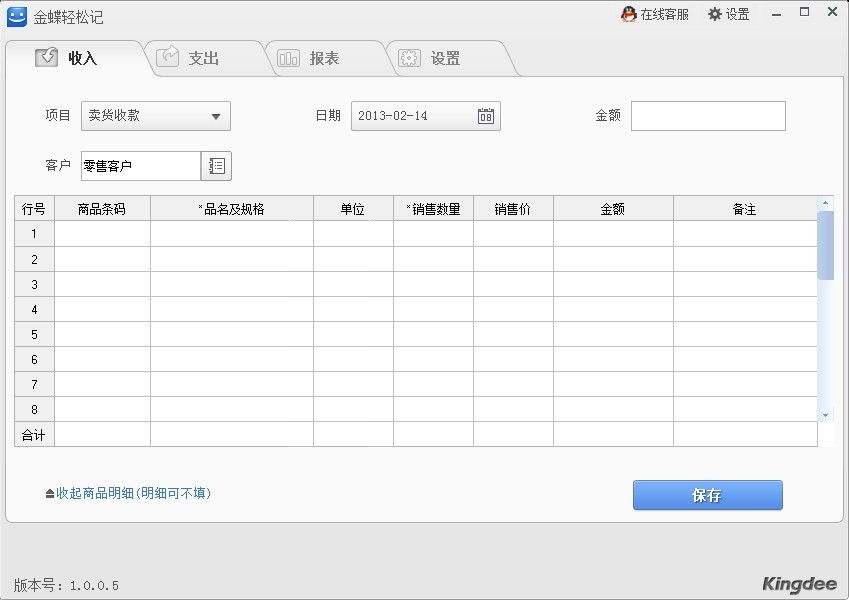849x600 pixels.
Task: Open the gear settings (设置) in title bar
Action: (728, 14)
